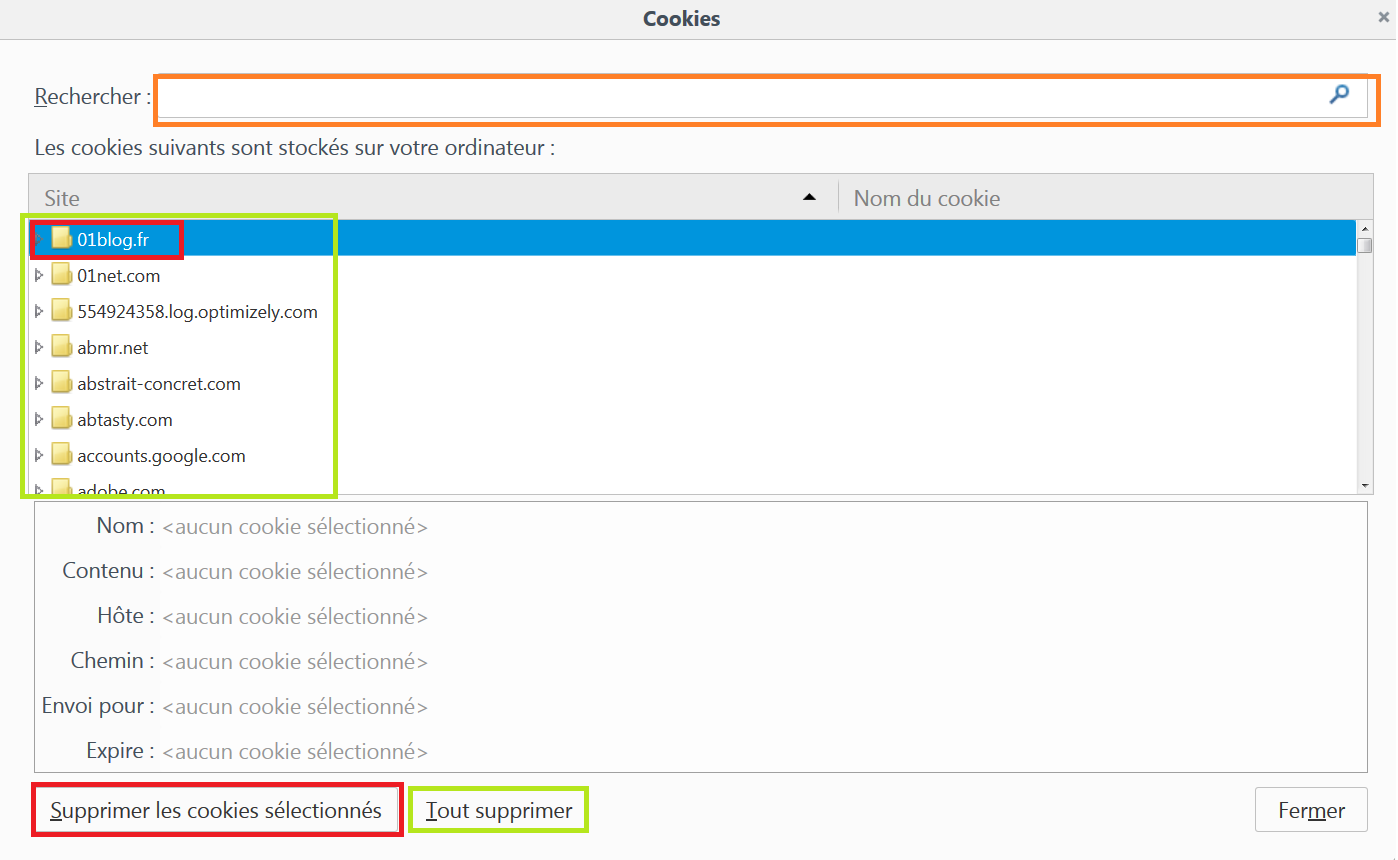Click the site list scrollbar thumb
This screenshot has width=1398, height=860.
point(1365,245)
